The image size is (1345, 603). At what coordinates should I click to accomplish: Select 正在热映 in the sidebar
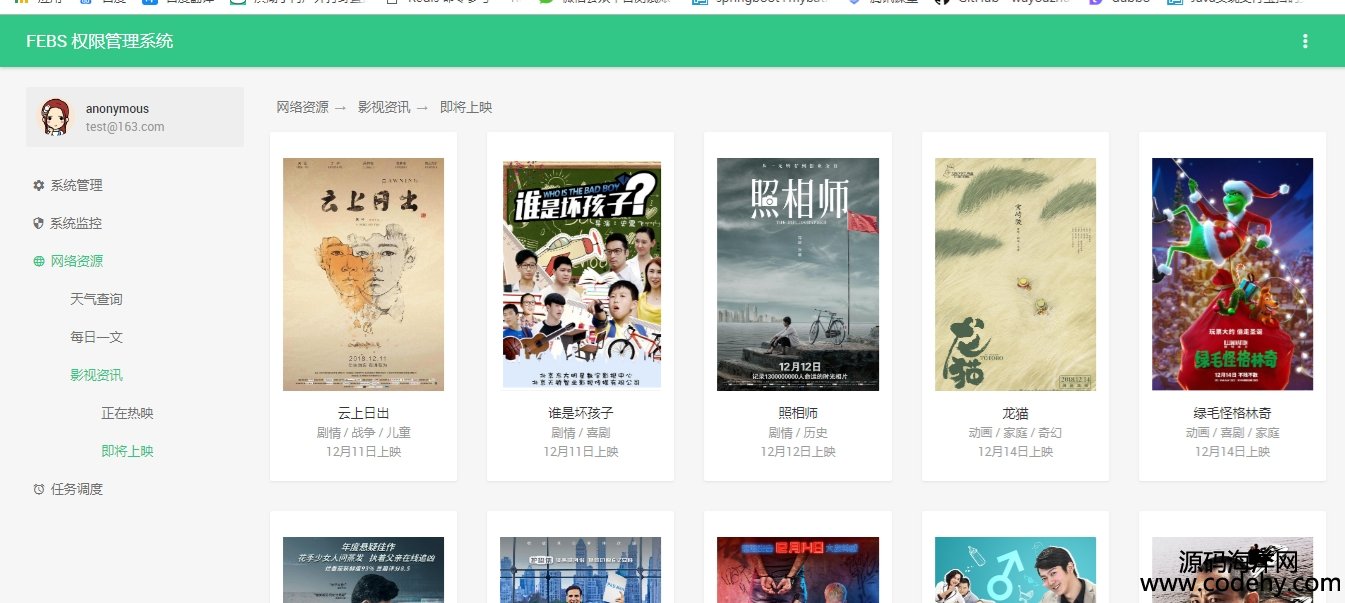(x=127, y=413)
